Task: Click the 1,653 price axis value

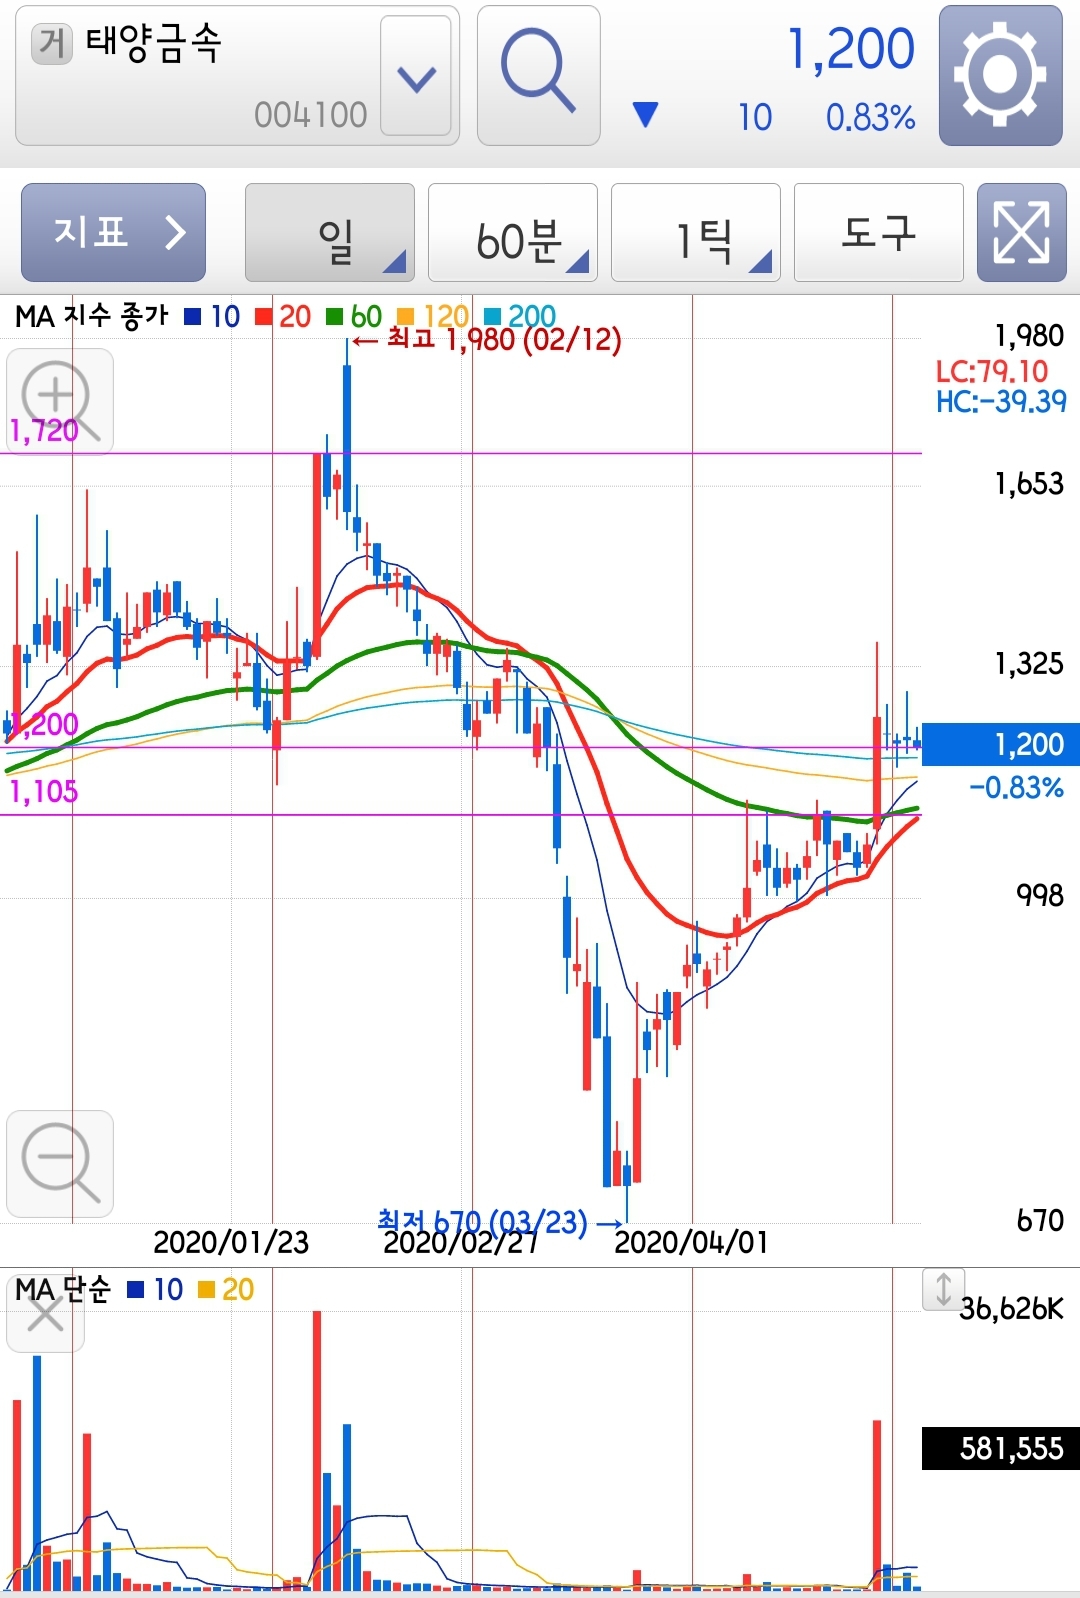Action: pyautogui.click(x=1029, y=484)
